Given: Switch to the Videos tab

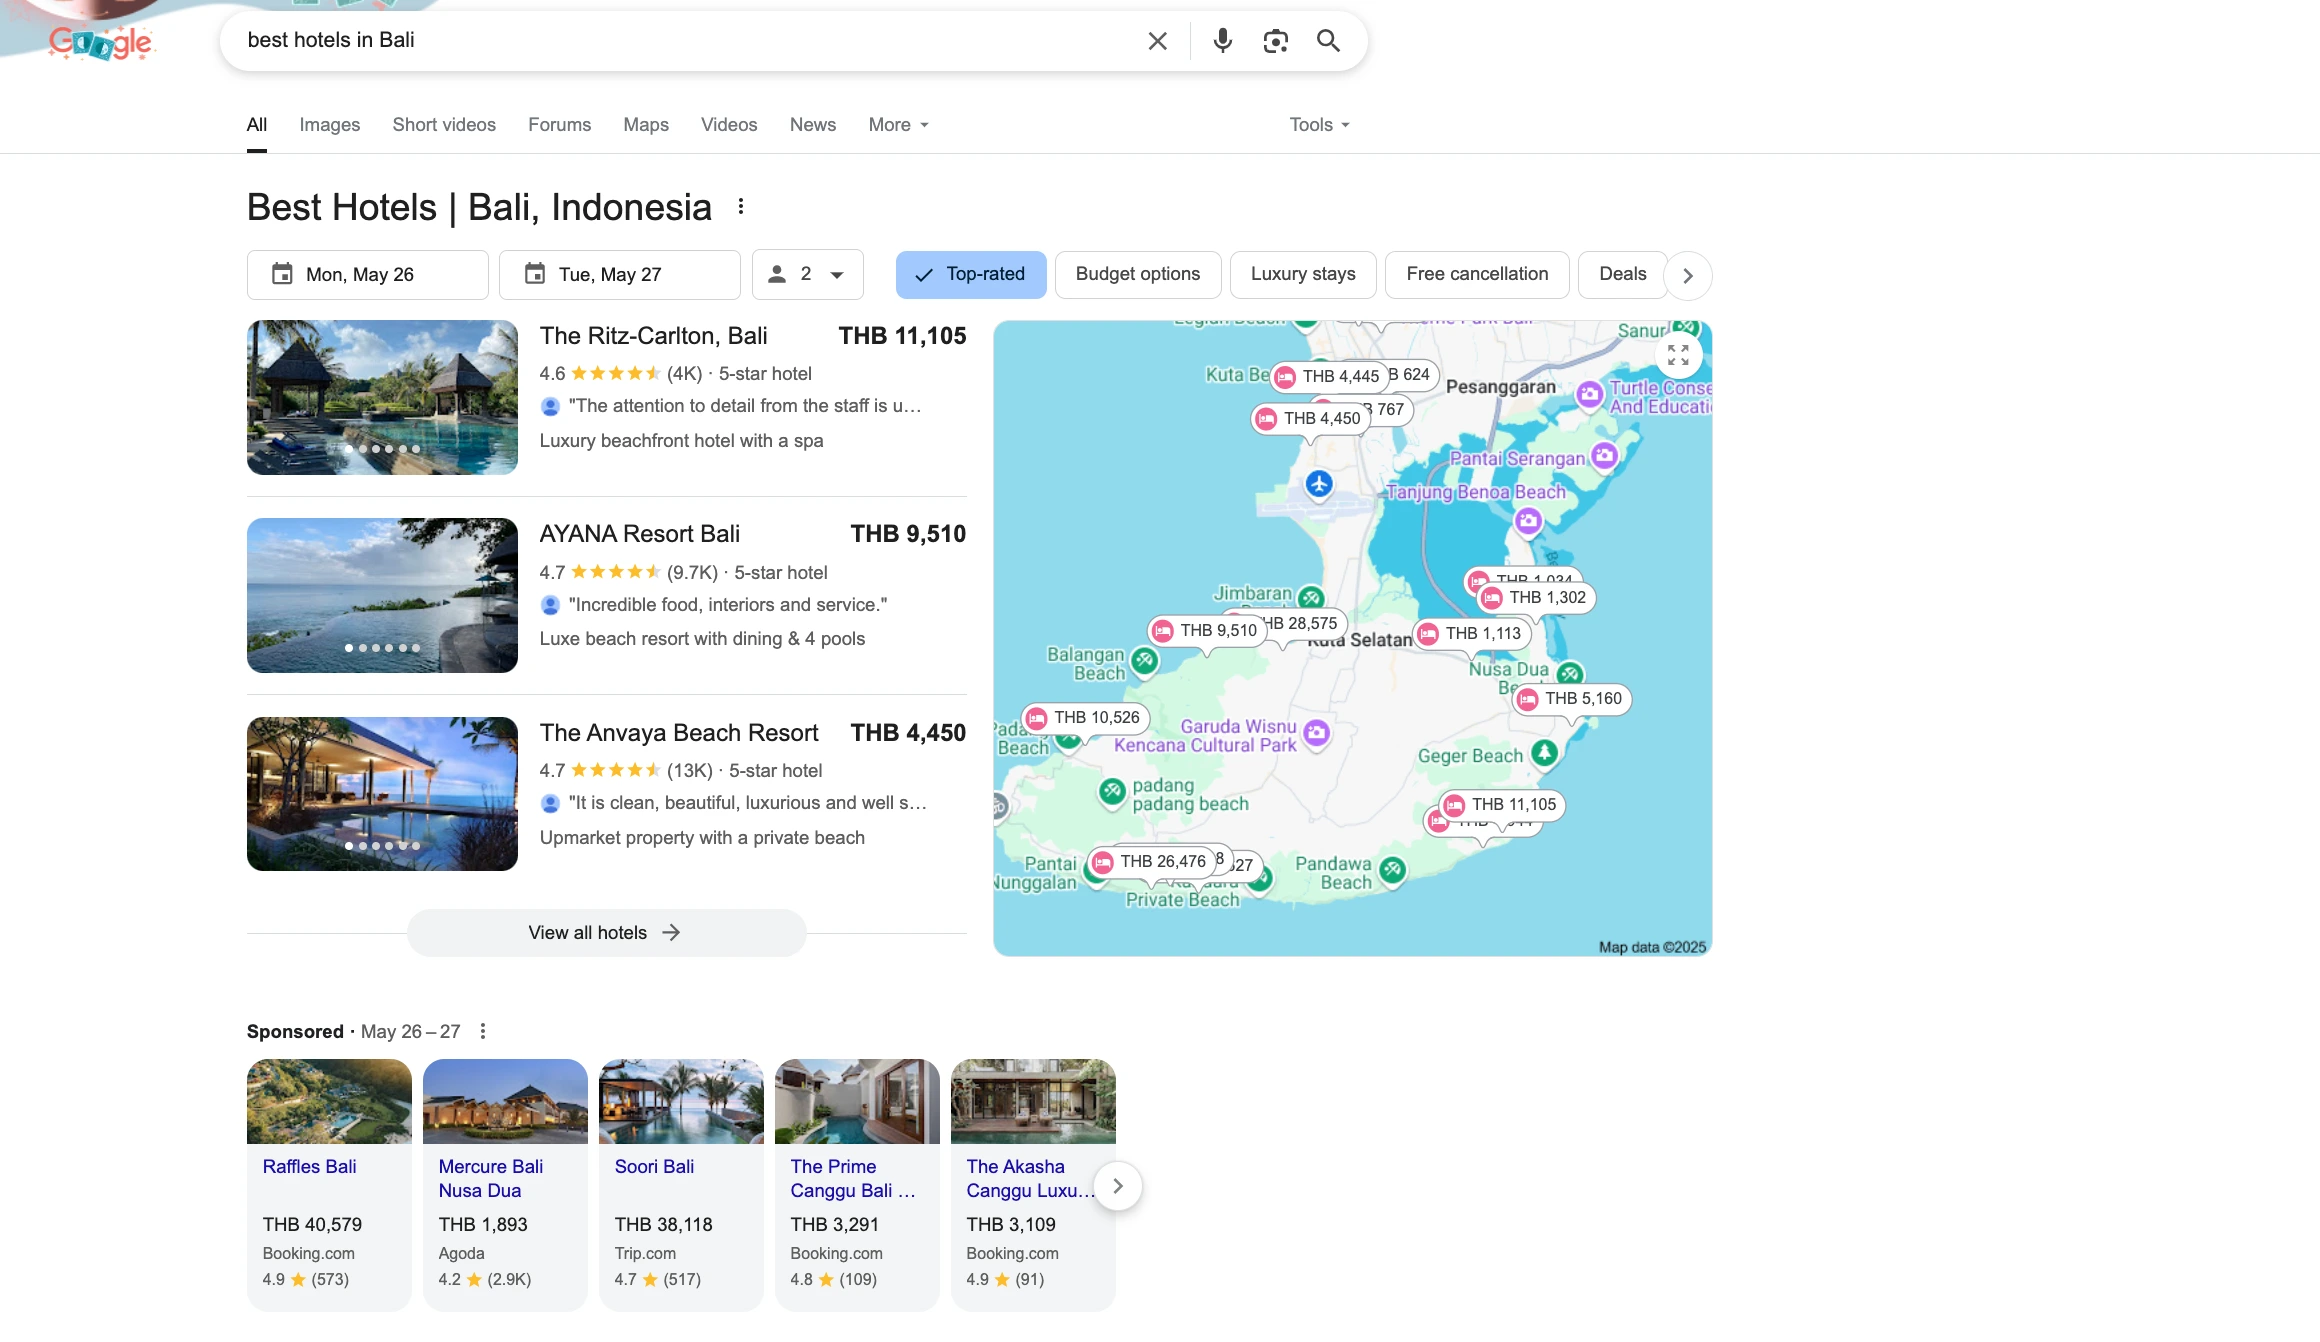Looking at the screenshot, I should [729, 125].
